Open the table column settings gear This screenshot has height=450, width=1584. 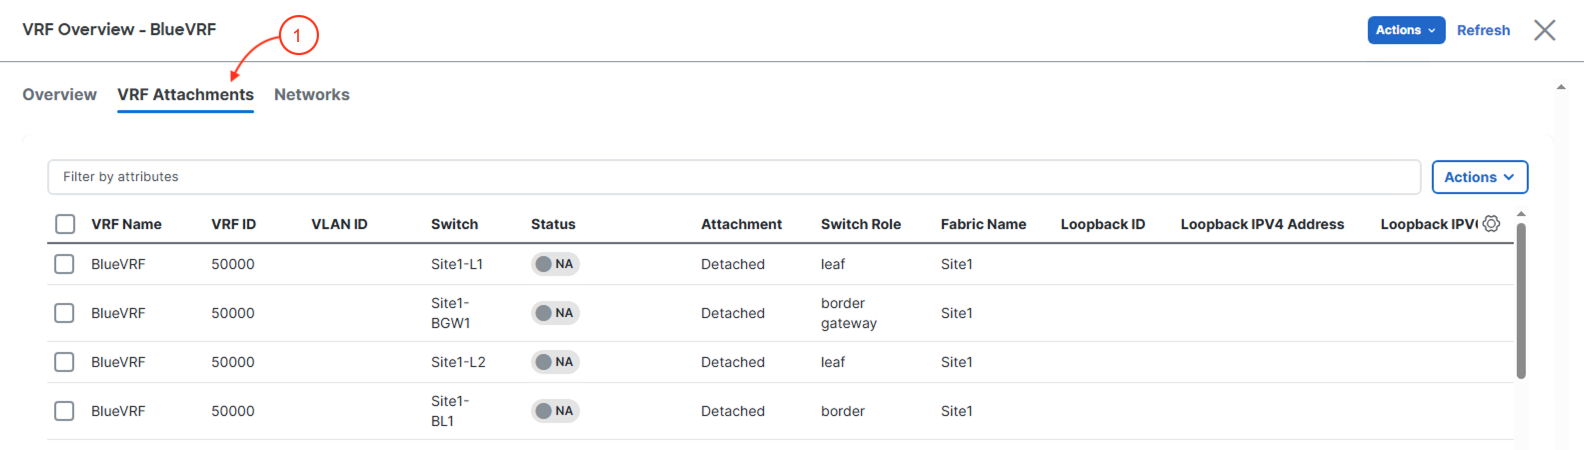1491,224
